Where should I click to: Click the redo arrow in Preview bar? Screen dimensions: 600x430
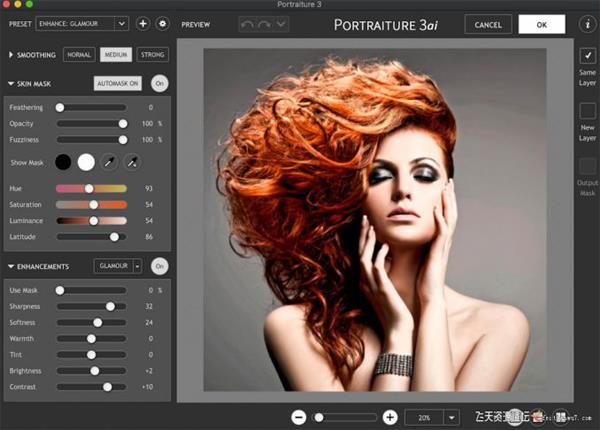click(262, 23)
